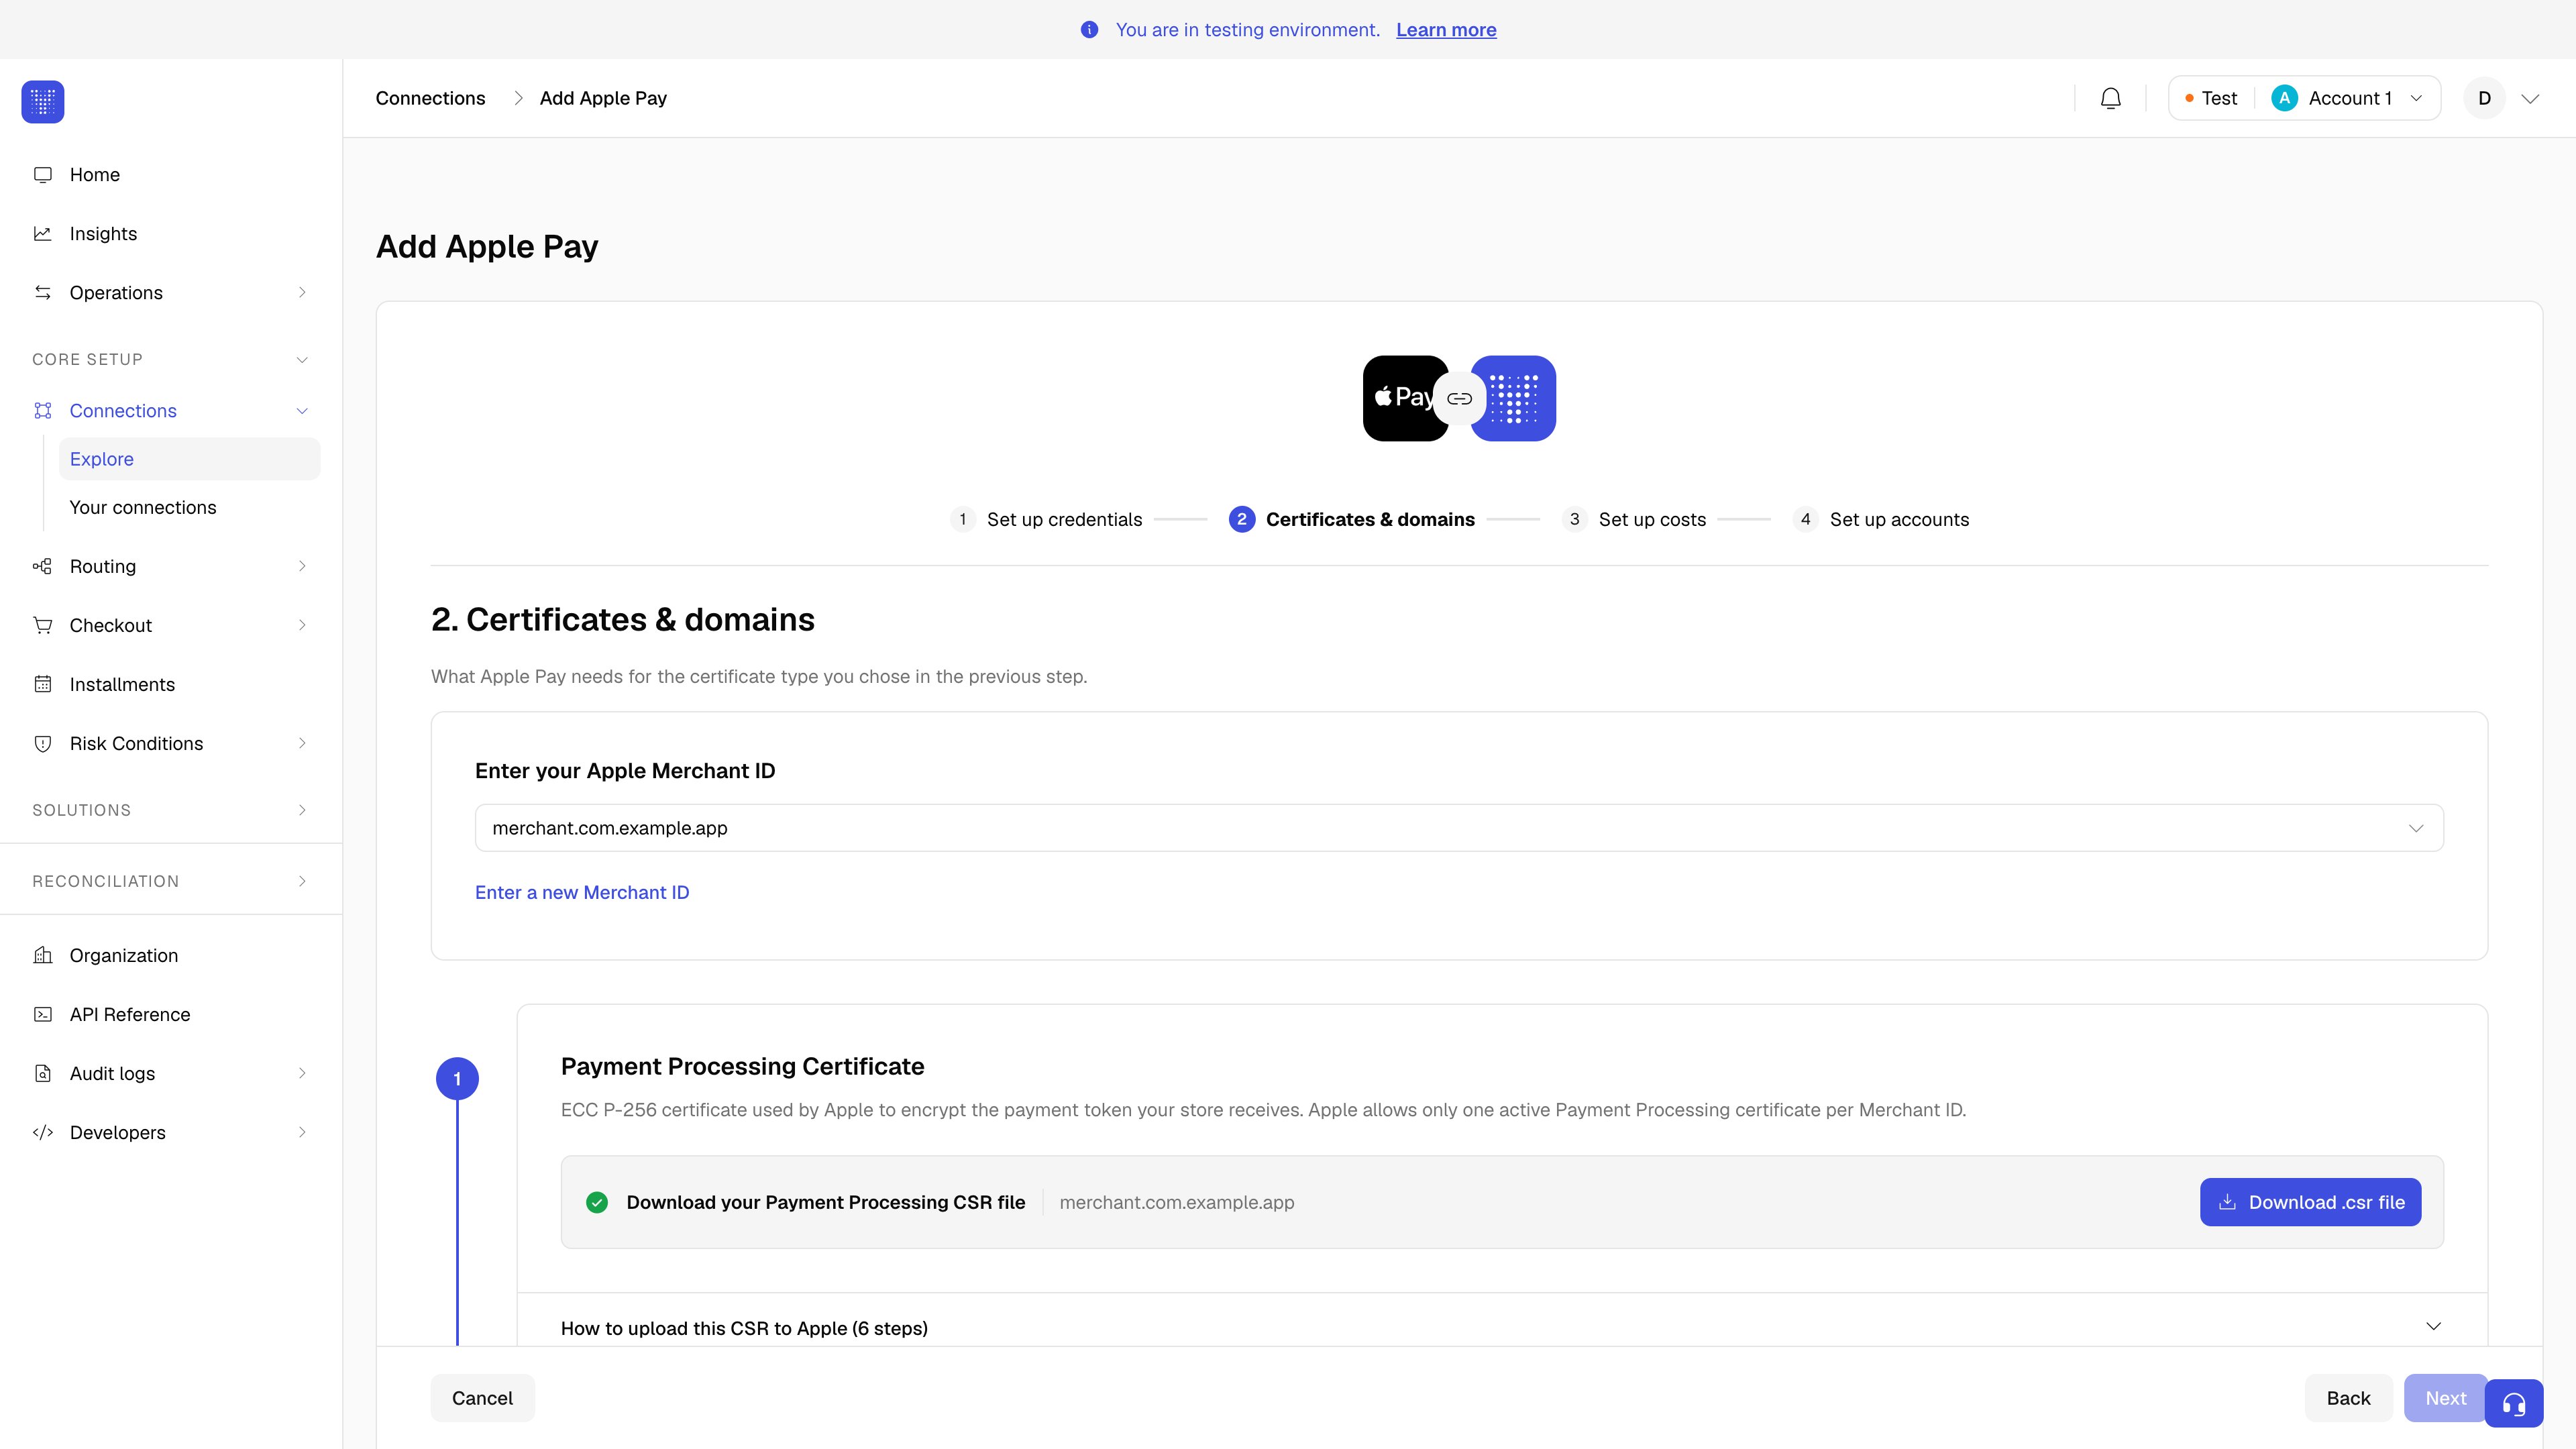The width and height of the screenshot is (2576, 1449).
Task: Open the support headset chat widget
Action: 2513,1403
